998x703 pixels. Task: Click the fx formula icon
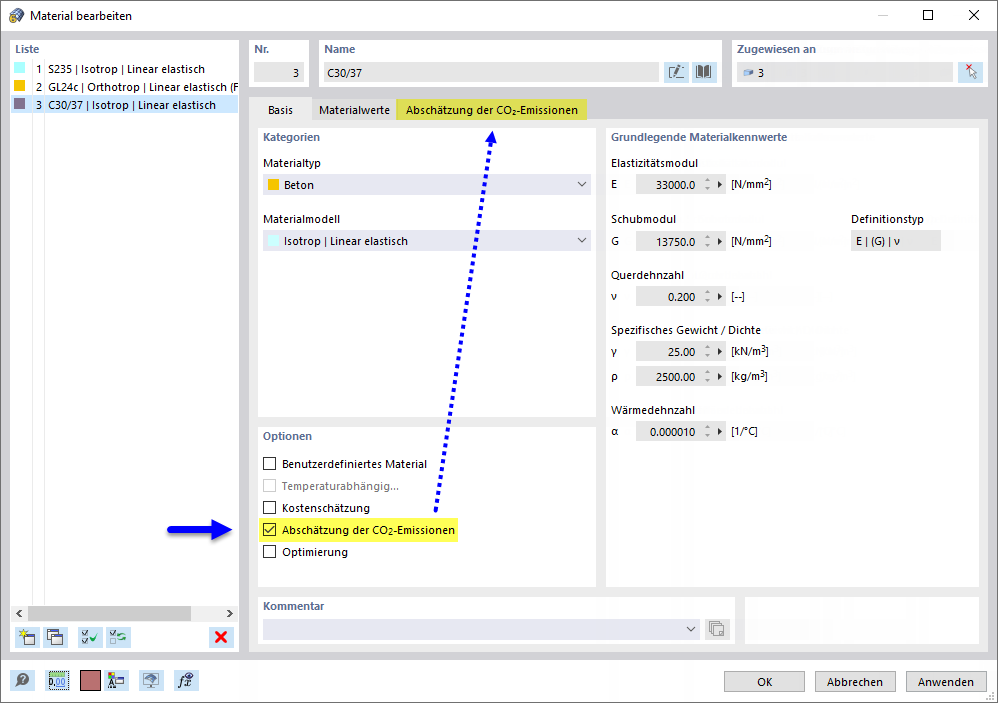186,681
